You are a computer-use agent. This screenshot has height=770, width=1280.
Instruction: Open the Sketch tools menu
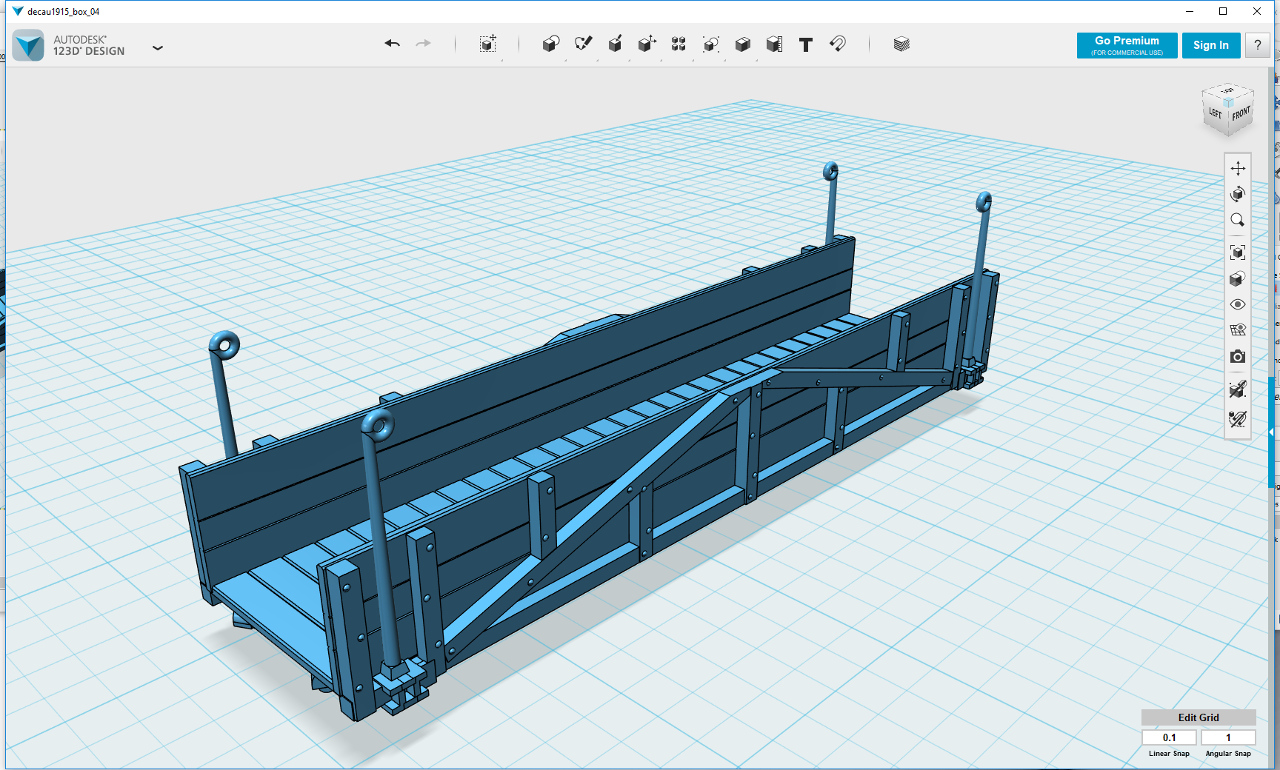[x=583, y=44]
